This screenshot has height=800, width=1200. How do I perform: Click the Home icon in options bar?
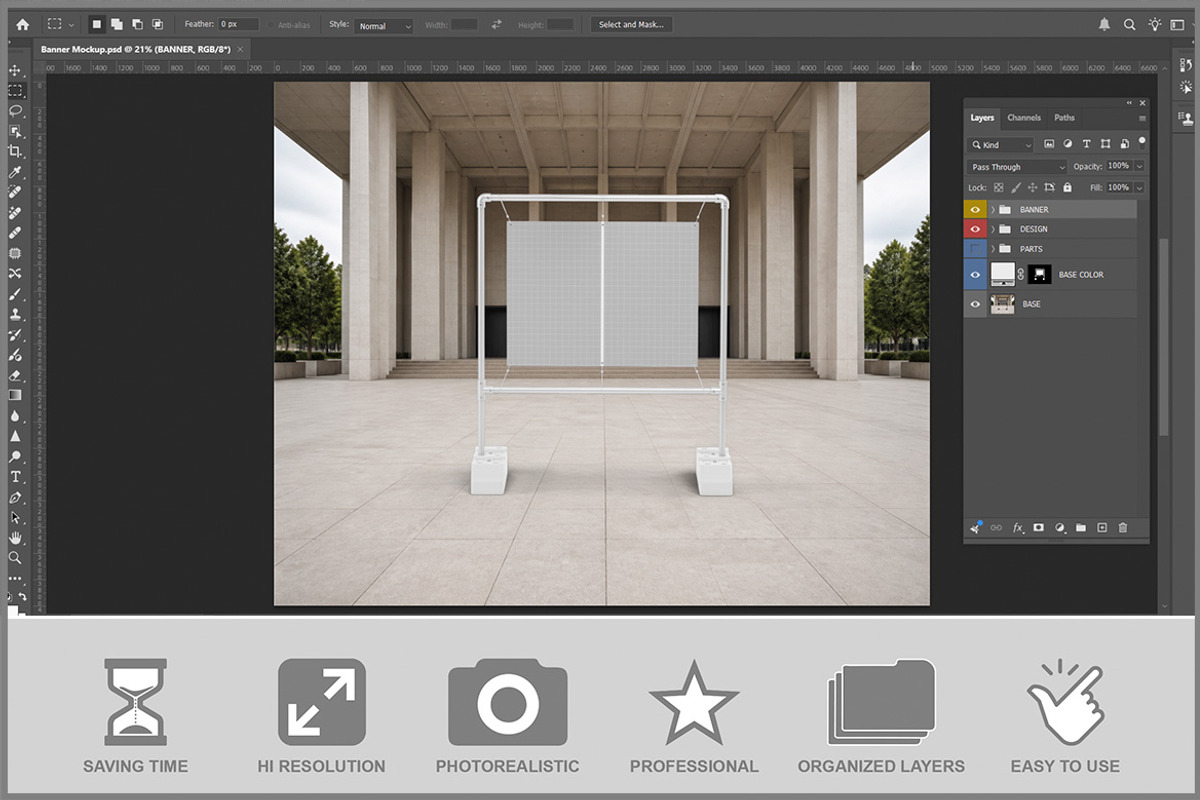[23, 24]
